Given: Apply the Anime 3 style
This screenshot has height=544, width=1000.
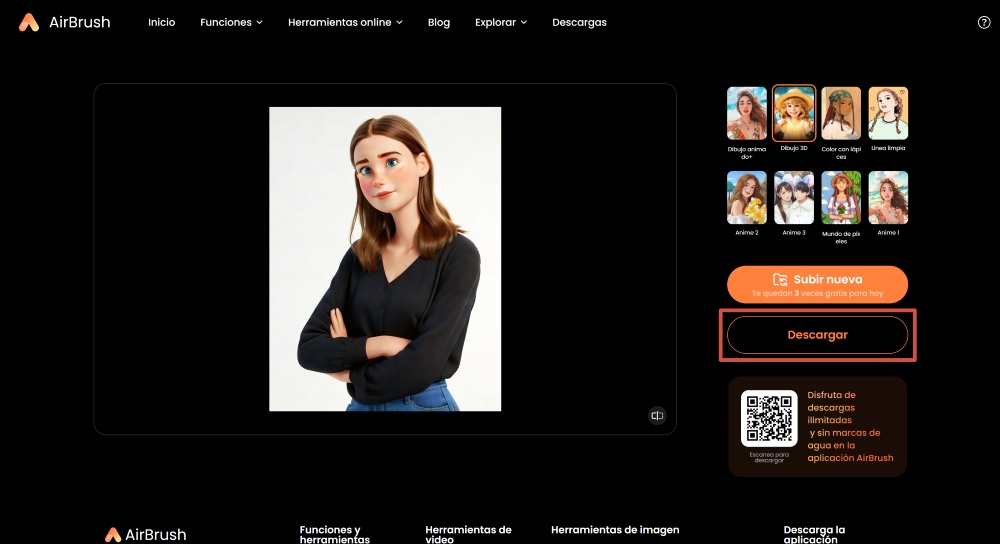Looking at the screenshot, I should (x=794, y=198).
